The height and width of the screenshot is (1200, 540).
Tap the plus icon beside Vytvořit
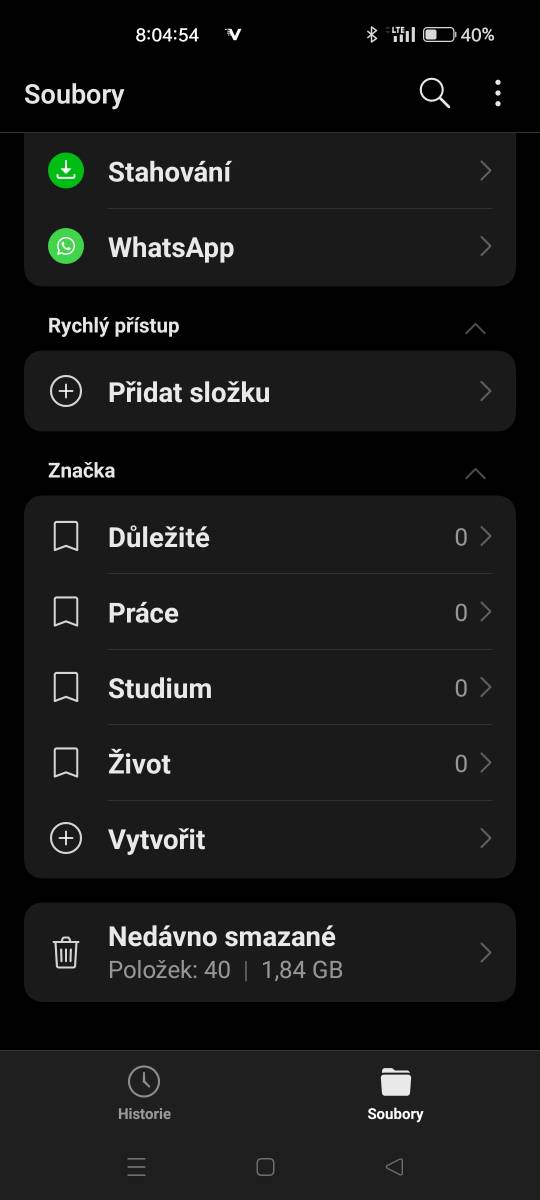coord(66,839)
